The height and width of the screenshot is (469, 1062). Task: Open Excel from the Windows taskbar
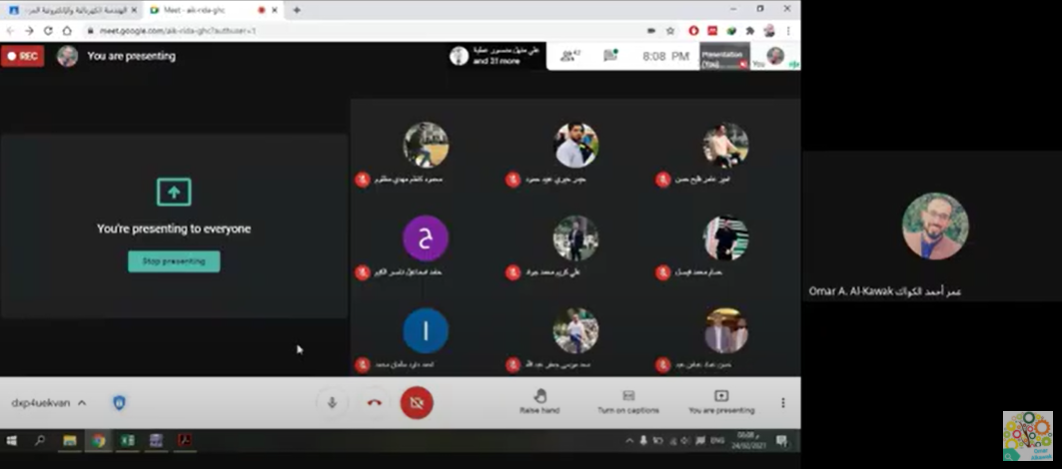127,440
